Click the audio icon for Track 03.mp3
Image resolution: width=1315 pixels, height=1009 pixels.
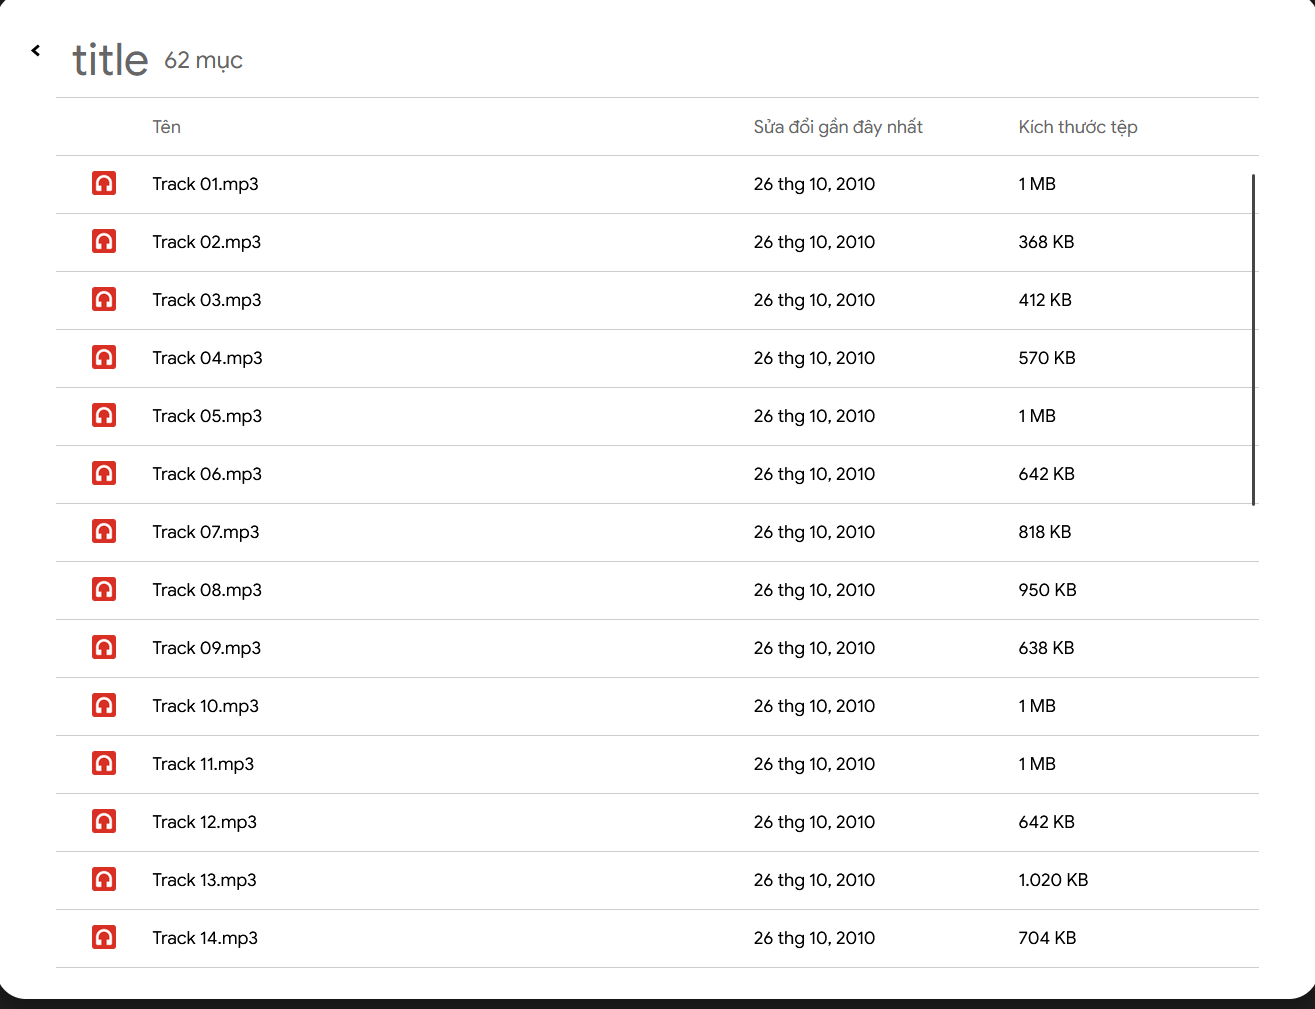coord(104,300)
